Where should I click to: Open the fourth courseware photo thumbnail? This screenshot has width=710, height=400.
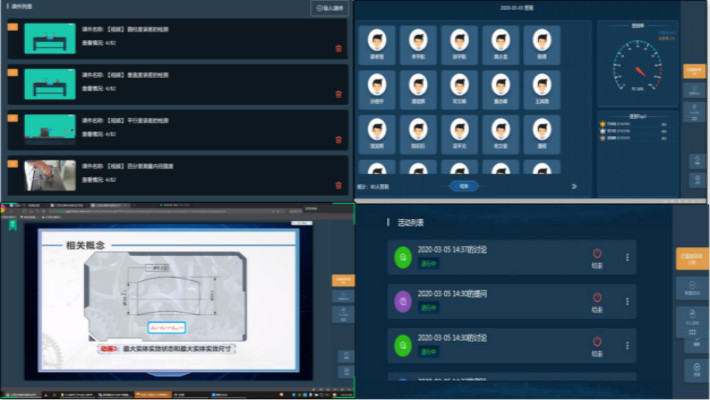[49, 175]
